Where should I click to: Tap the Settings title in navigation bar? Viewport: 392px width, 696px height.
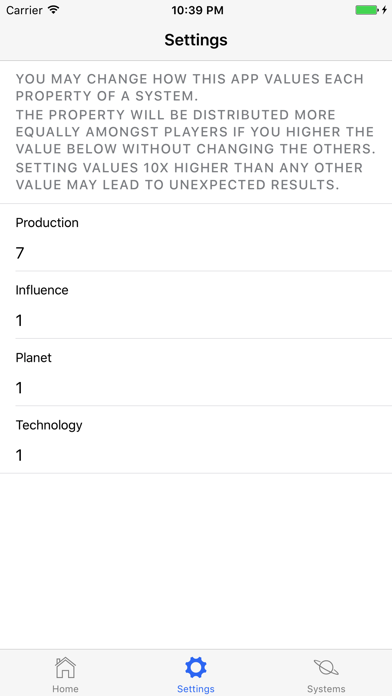pos(196,40)
